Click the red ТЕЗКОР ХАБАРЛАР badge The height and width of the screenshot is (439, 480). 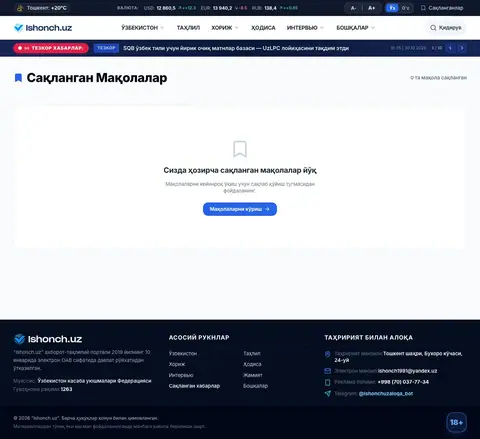tap(51, 48)
